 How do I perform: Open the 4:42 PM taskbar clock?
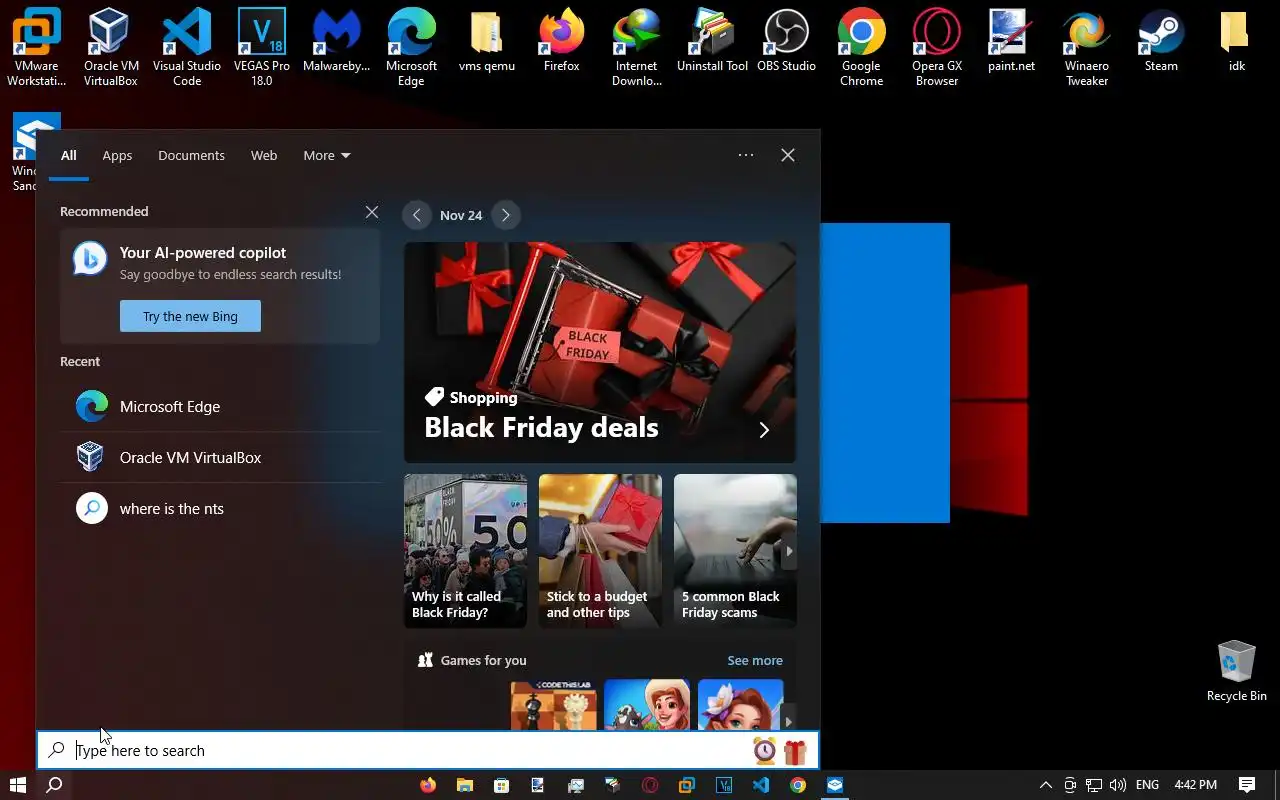(1196, 785)
